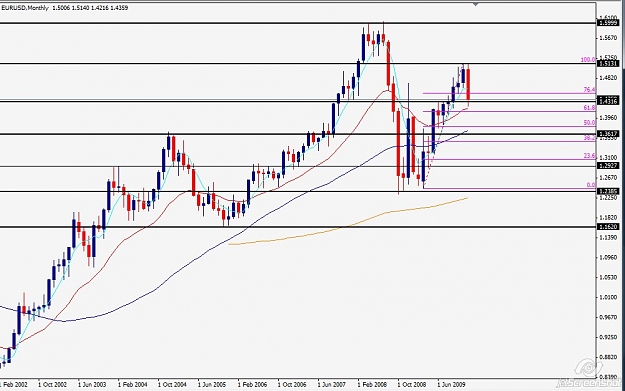Click the 0.9670 price axis value
Screen dimensions: 625x391
coord(609,317)
